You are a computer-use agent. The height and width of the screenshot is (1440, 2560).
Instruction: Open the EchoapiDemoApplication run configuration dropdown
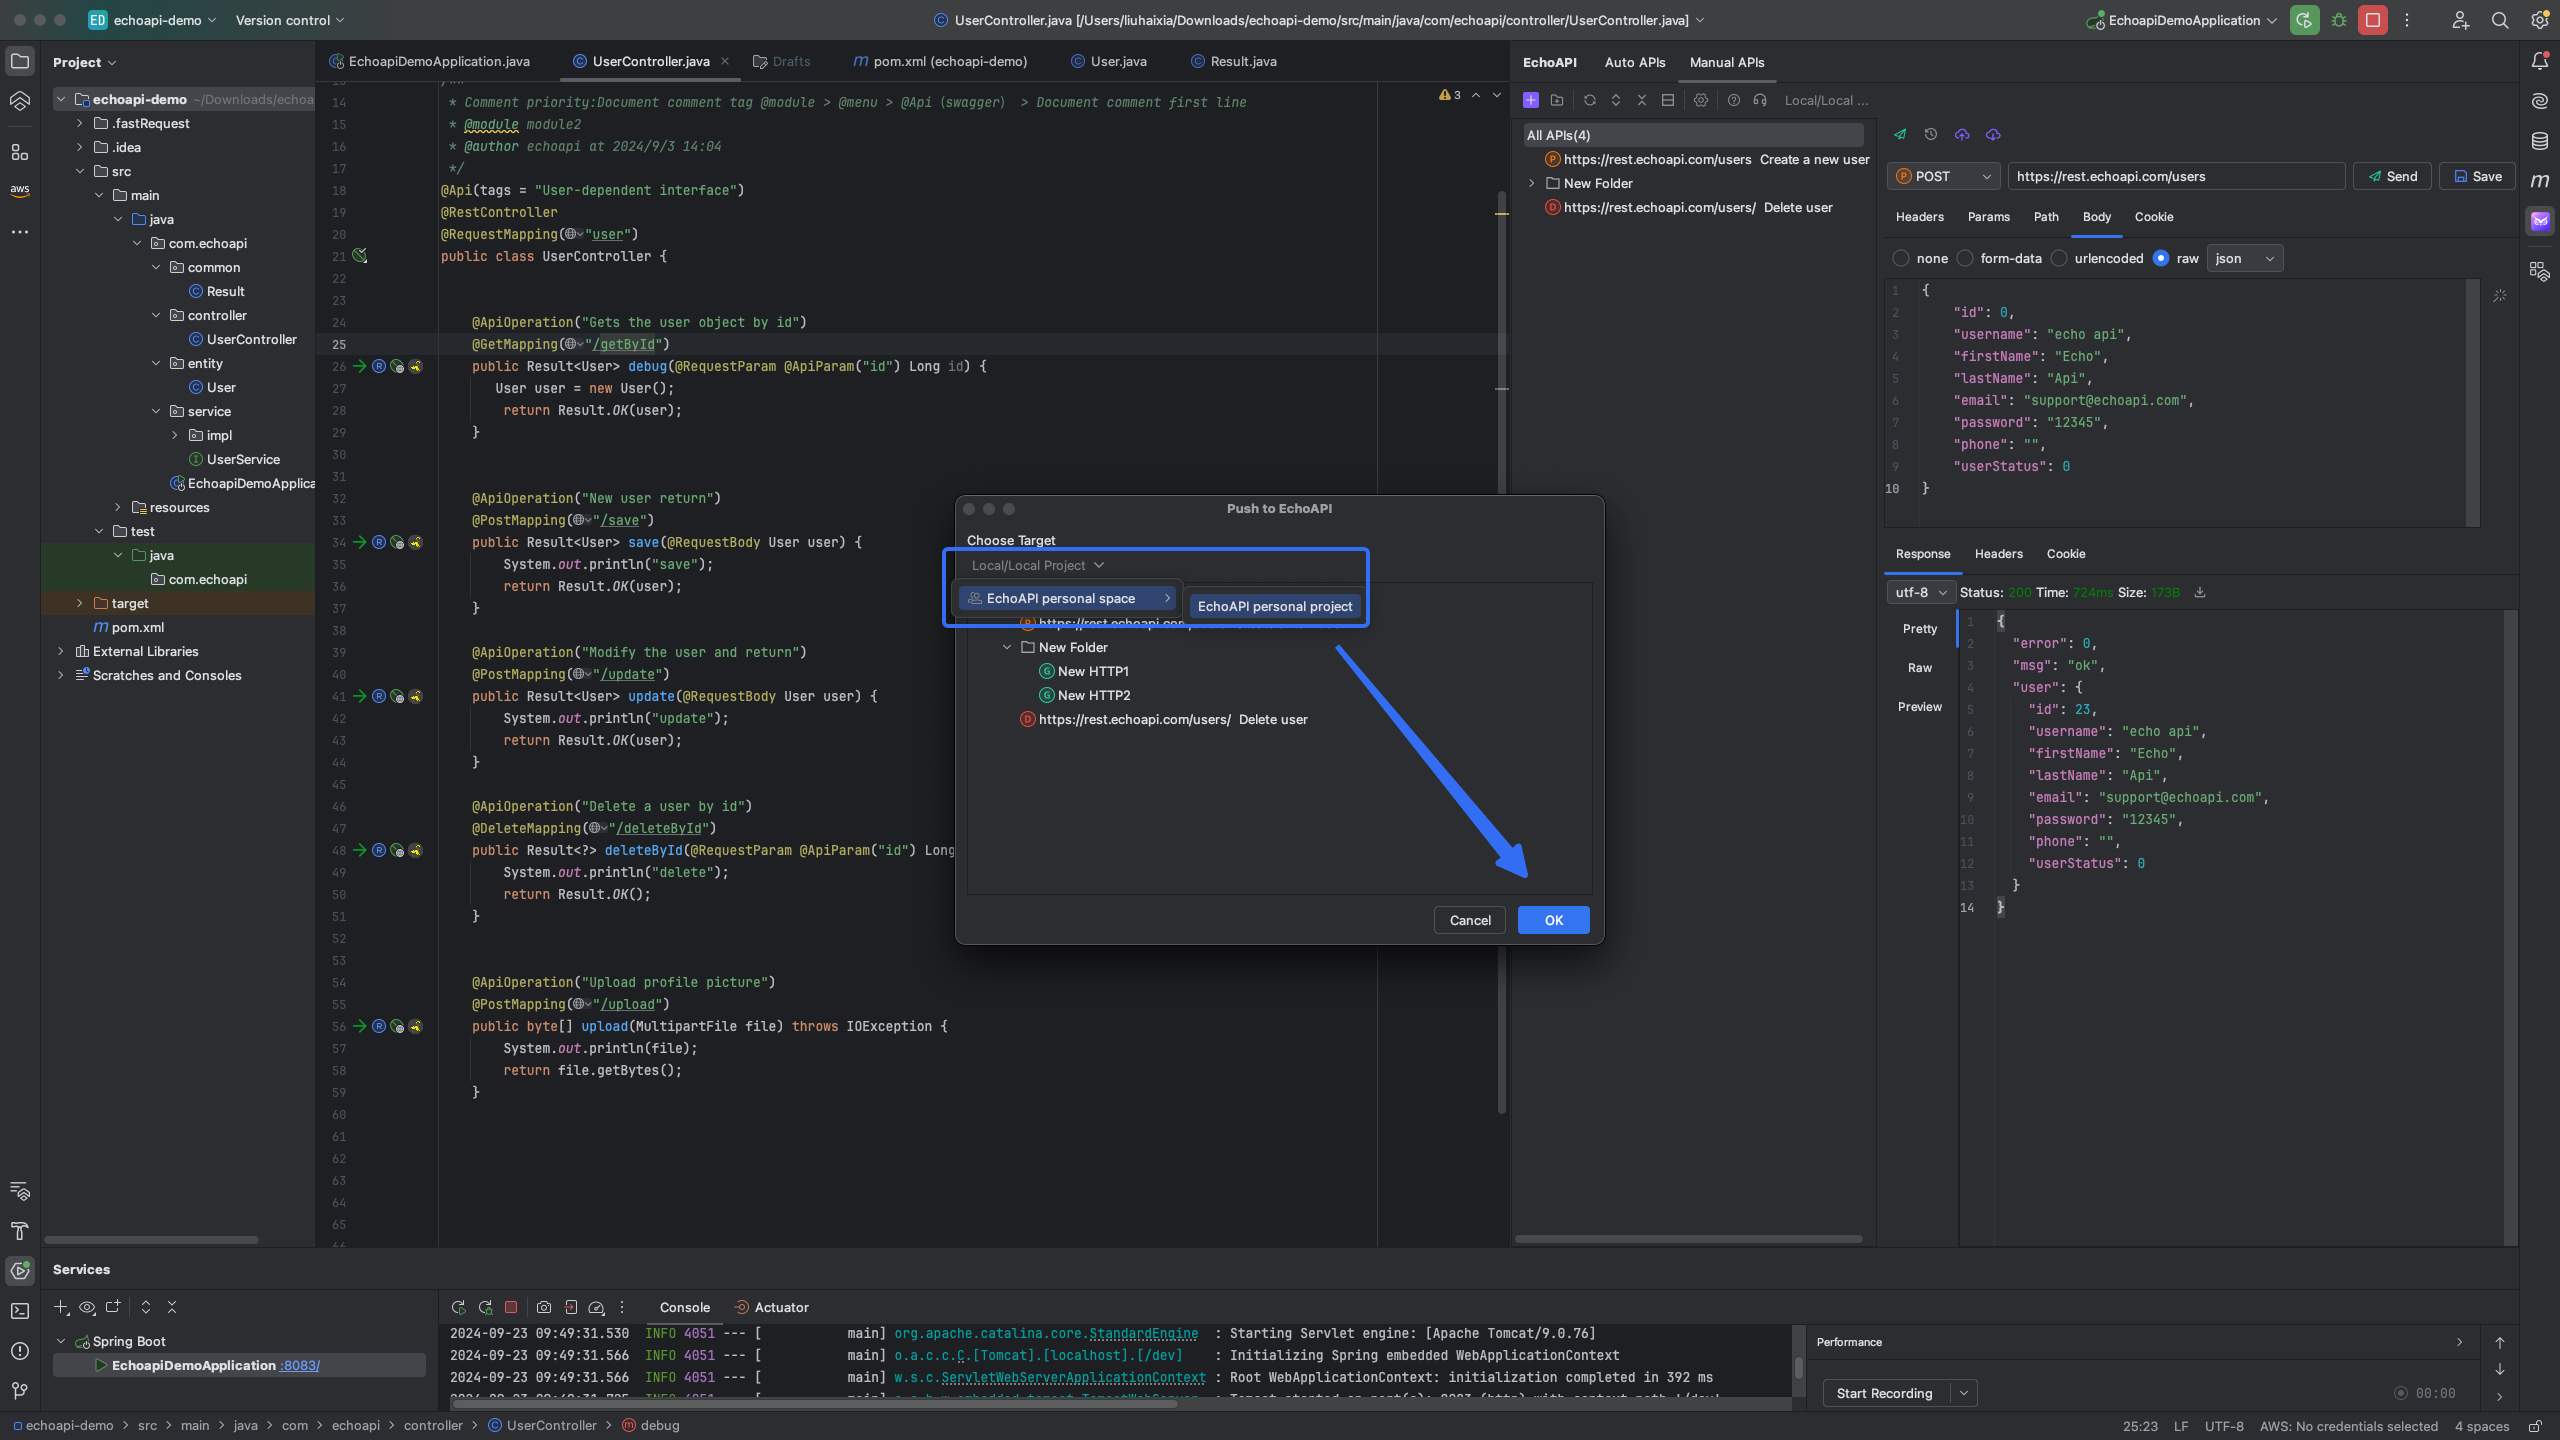(x=2182, y=20)
